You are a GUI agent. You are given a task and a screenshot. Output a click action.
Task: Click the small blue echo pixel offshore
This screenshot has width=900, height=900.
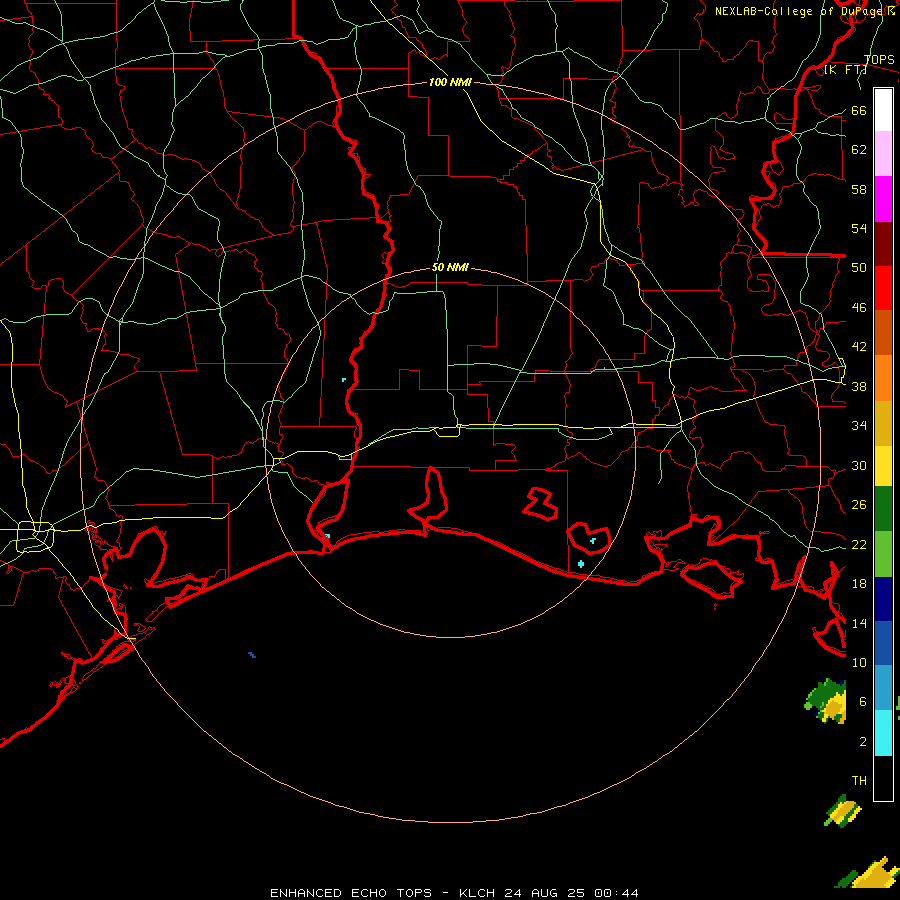coord(251,654)
